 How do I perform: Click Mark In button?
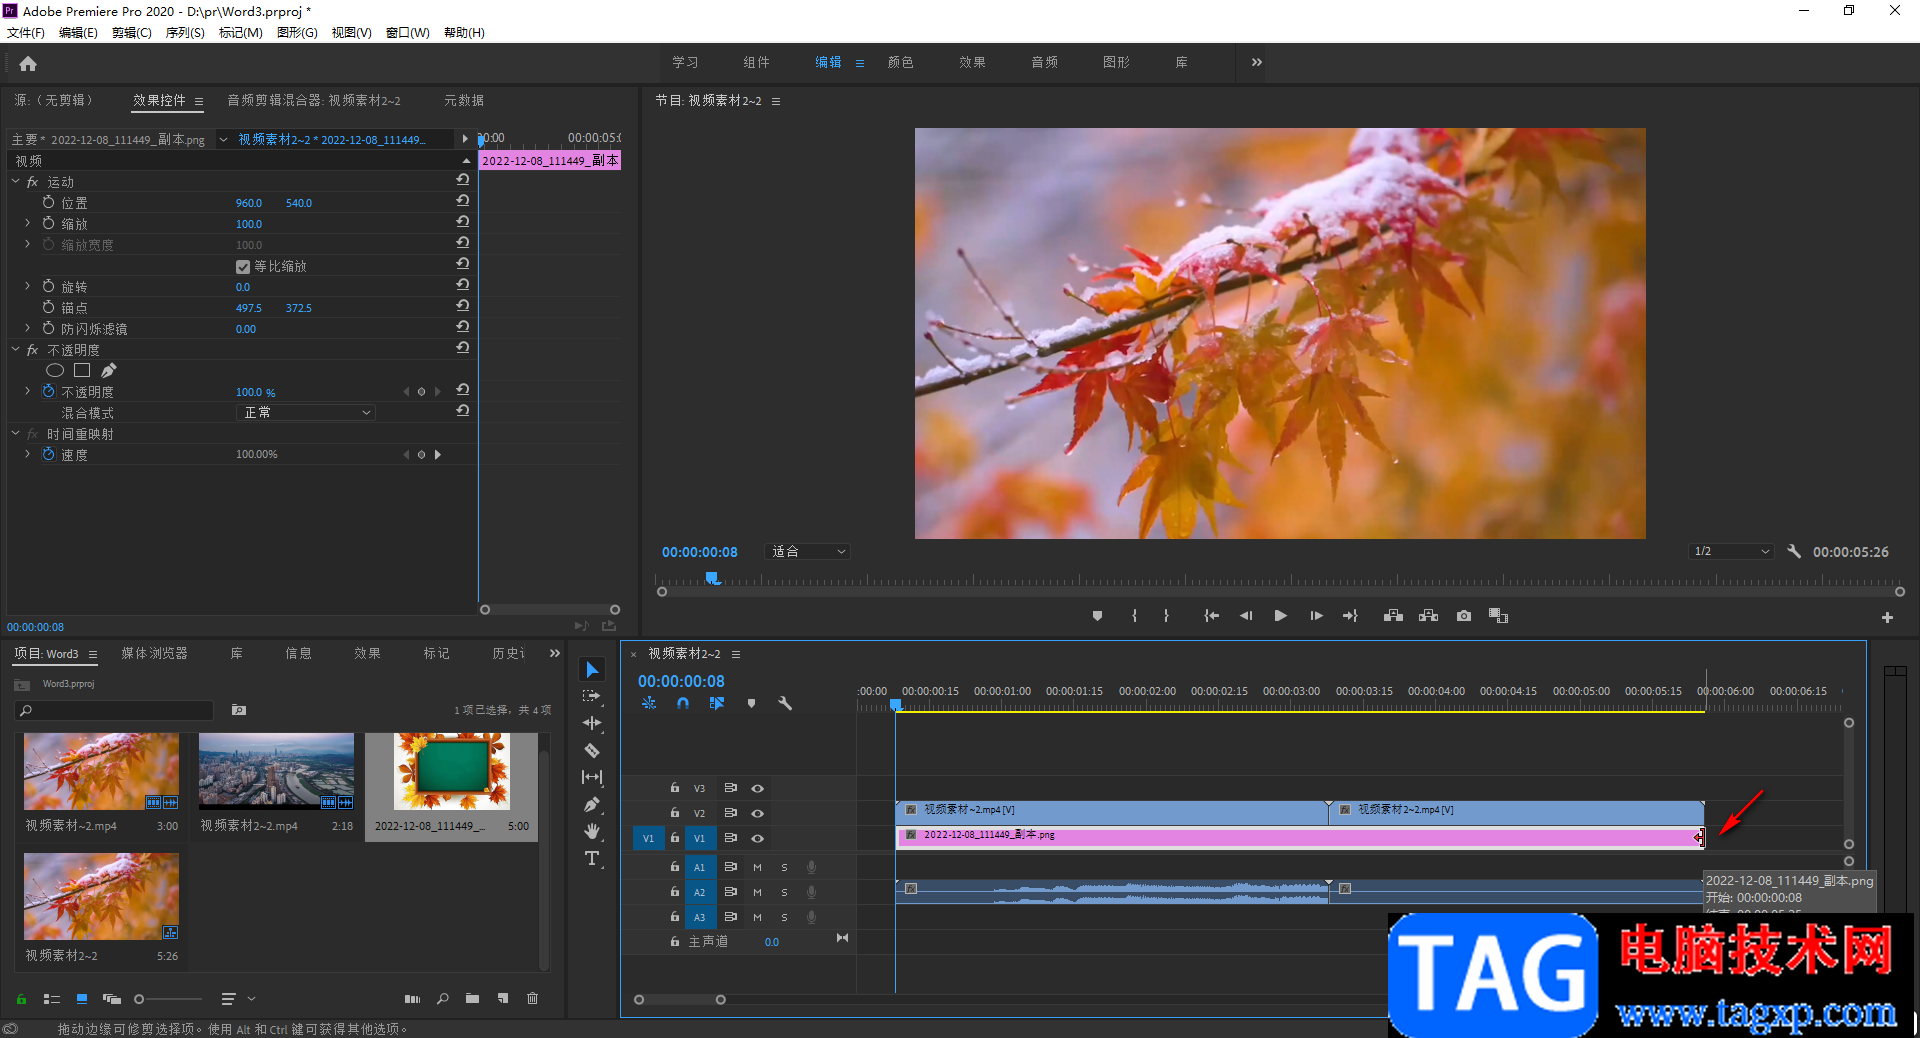click(x=1134, y=616)
